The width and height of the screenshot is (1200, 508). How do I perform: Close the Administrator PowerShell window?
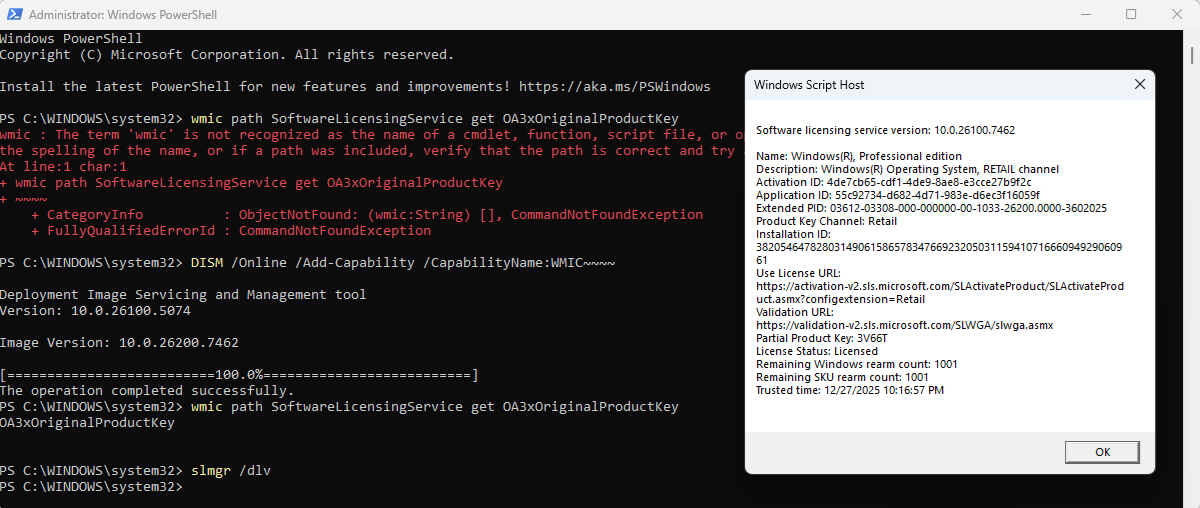[1177, 15]
